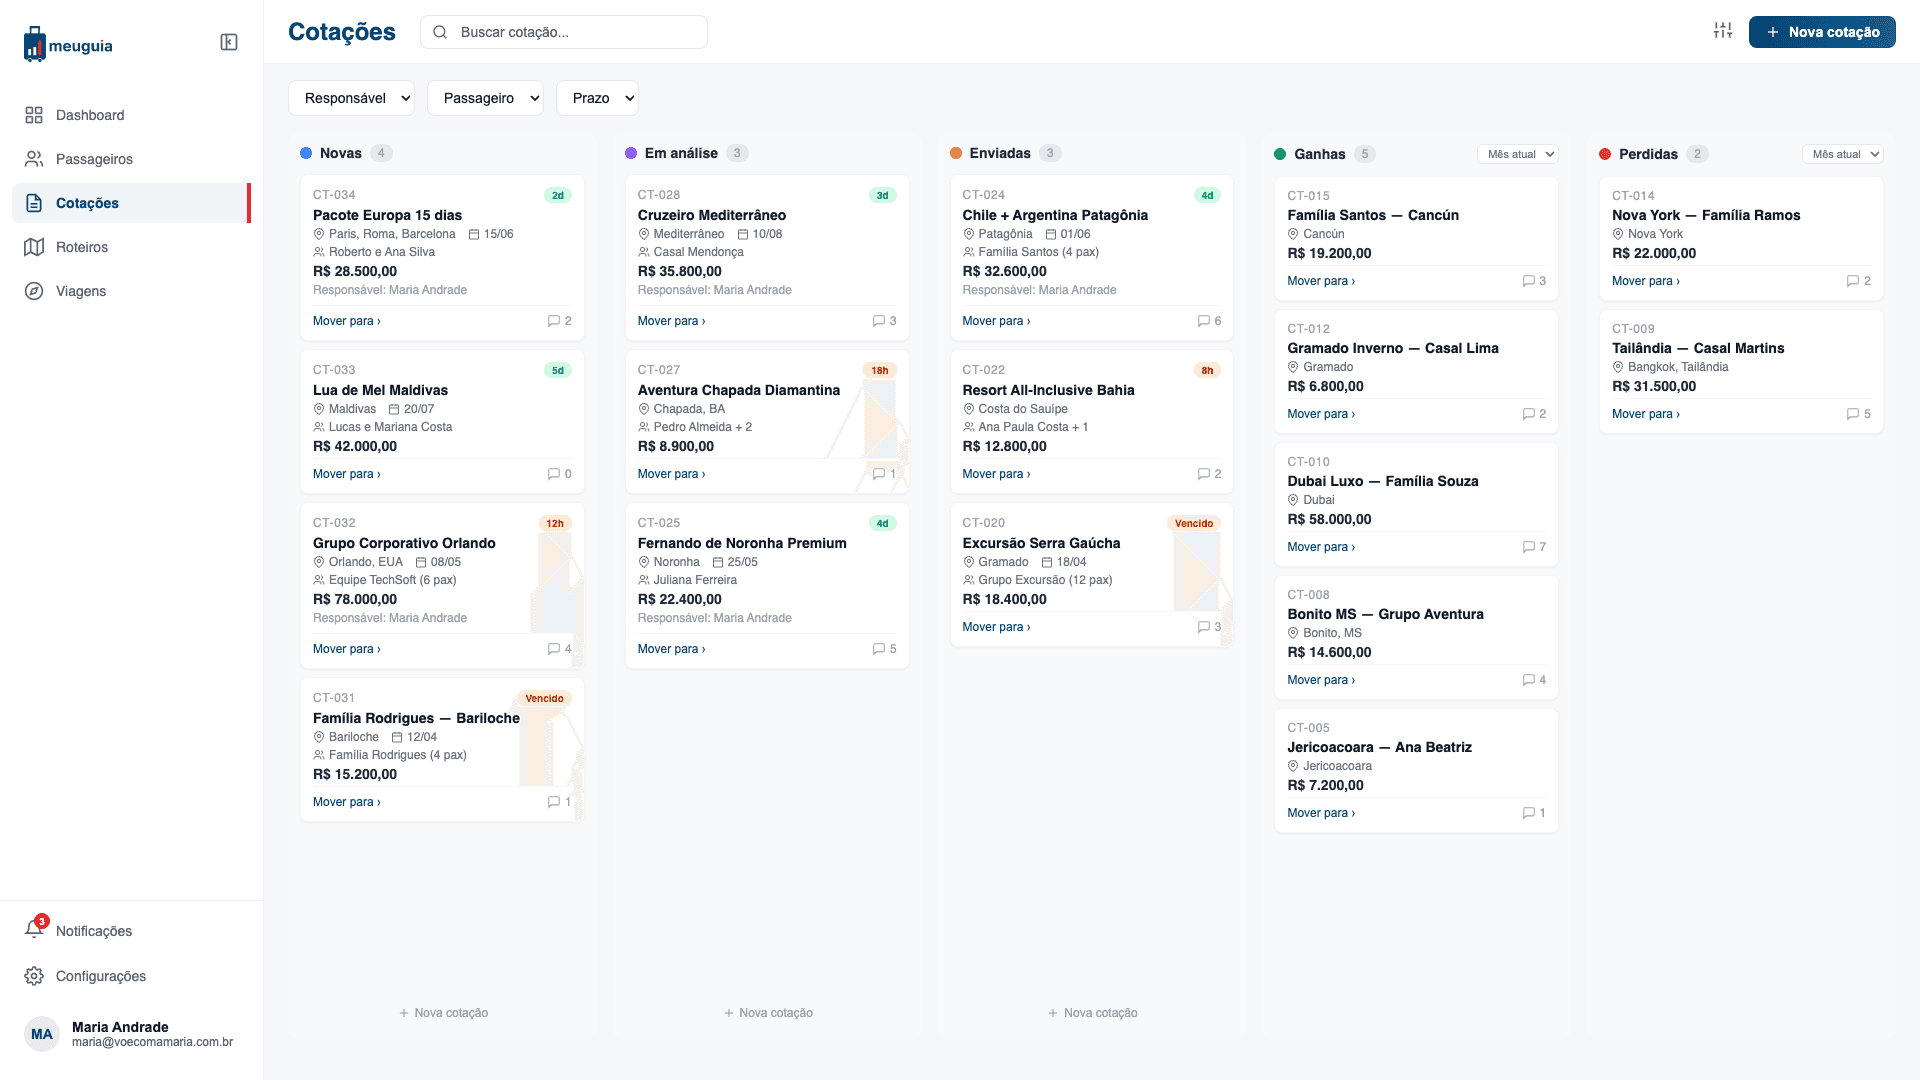Screen dimensions: 1920x1080
Task: Expand Mover para on Lua de Mel Maldivas
Action: pyautogui.click(x=347, y=474)
